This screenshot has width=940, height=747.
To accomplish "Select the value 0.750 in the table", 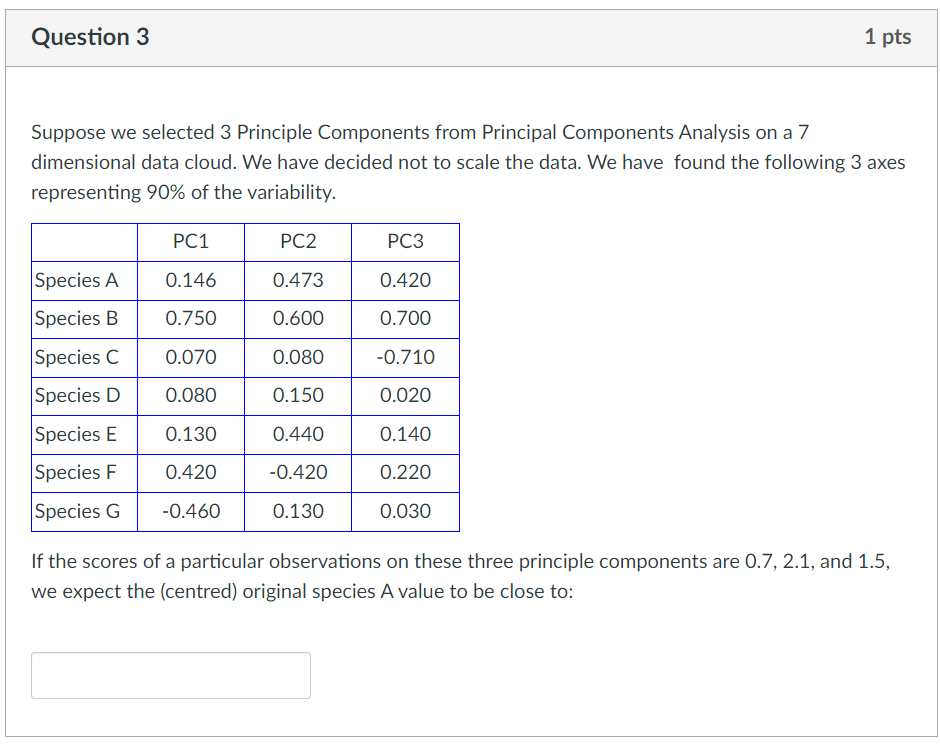I will pos(190,318).
